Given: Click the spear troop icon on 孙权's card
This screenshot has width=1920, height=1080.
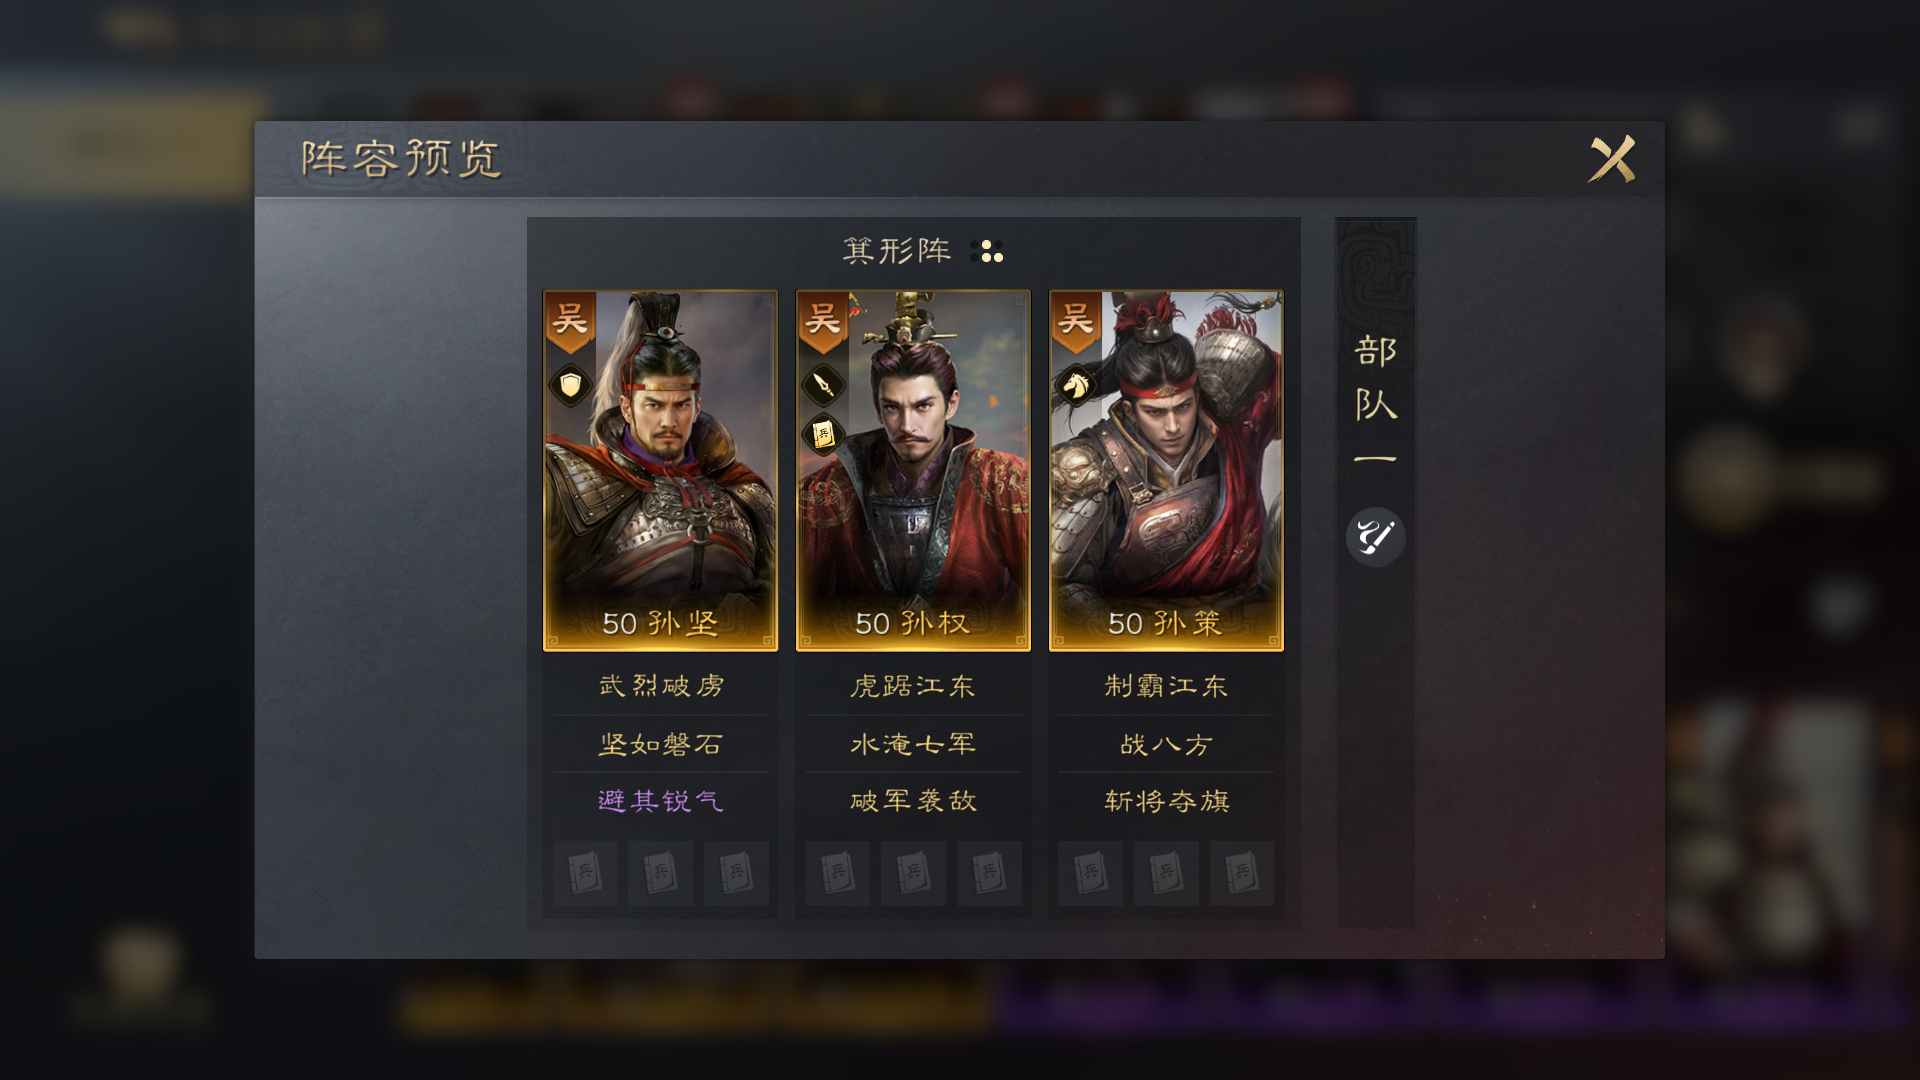Looking at the screenshot, I should [x=823, y=384].
